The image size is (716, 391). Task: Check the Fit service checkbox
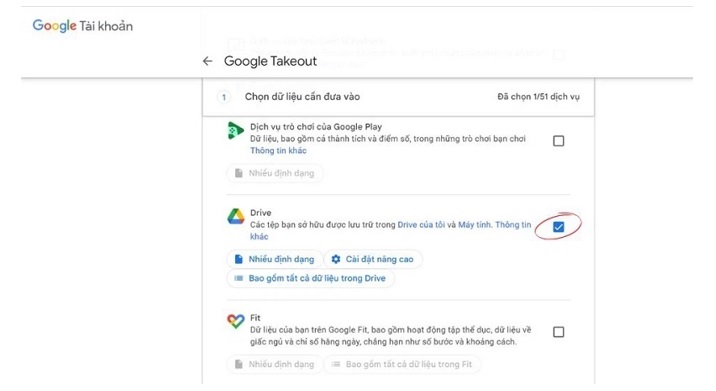(558, 332)
